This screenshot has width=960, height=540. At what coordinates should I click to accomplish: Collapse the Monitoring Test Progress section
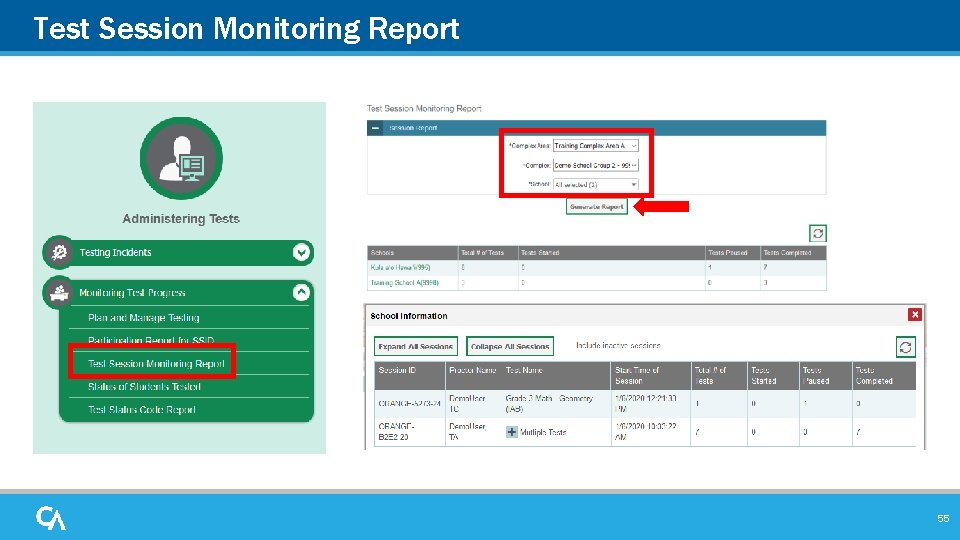point(301,293)
